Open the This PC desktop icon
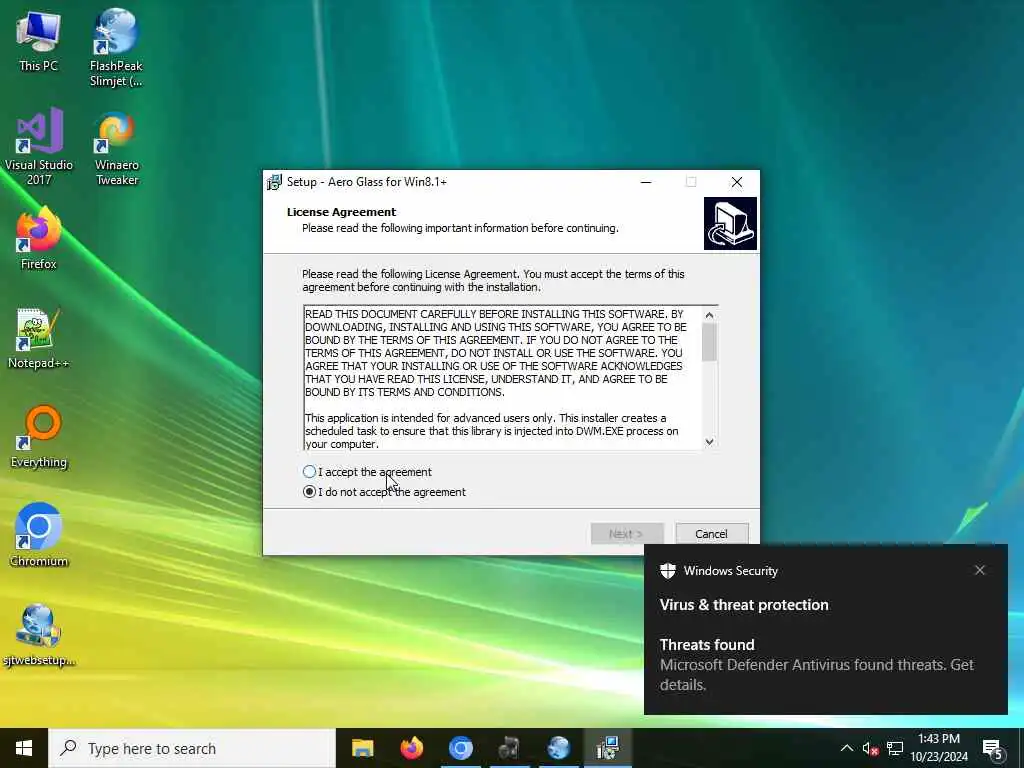Screen dimensions: 1024x768 pos(39,40)
